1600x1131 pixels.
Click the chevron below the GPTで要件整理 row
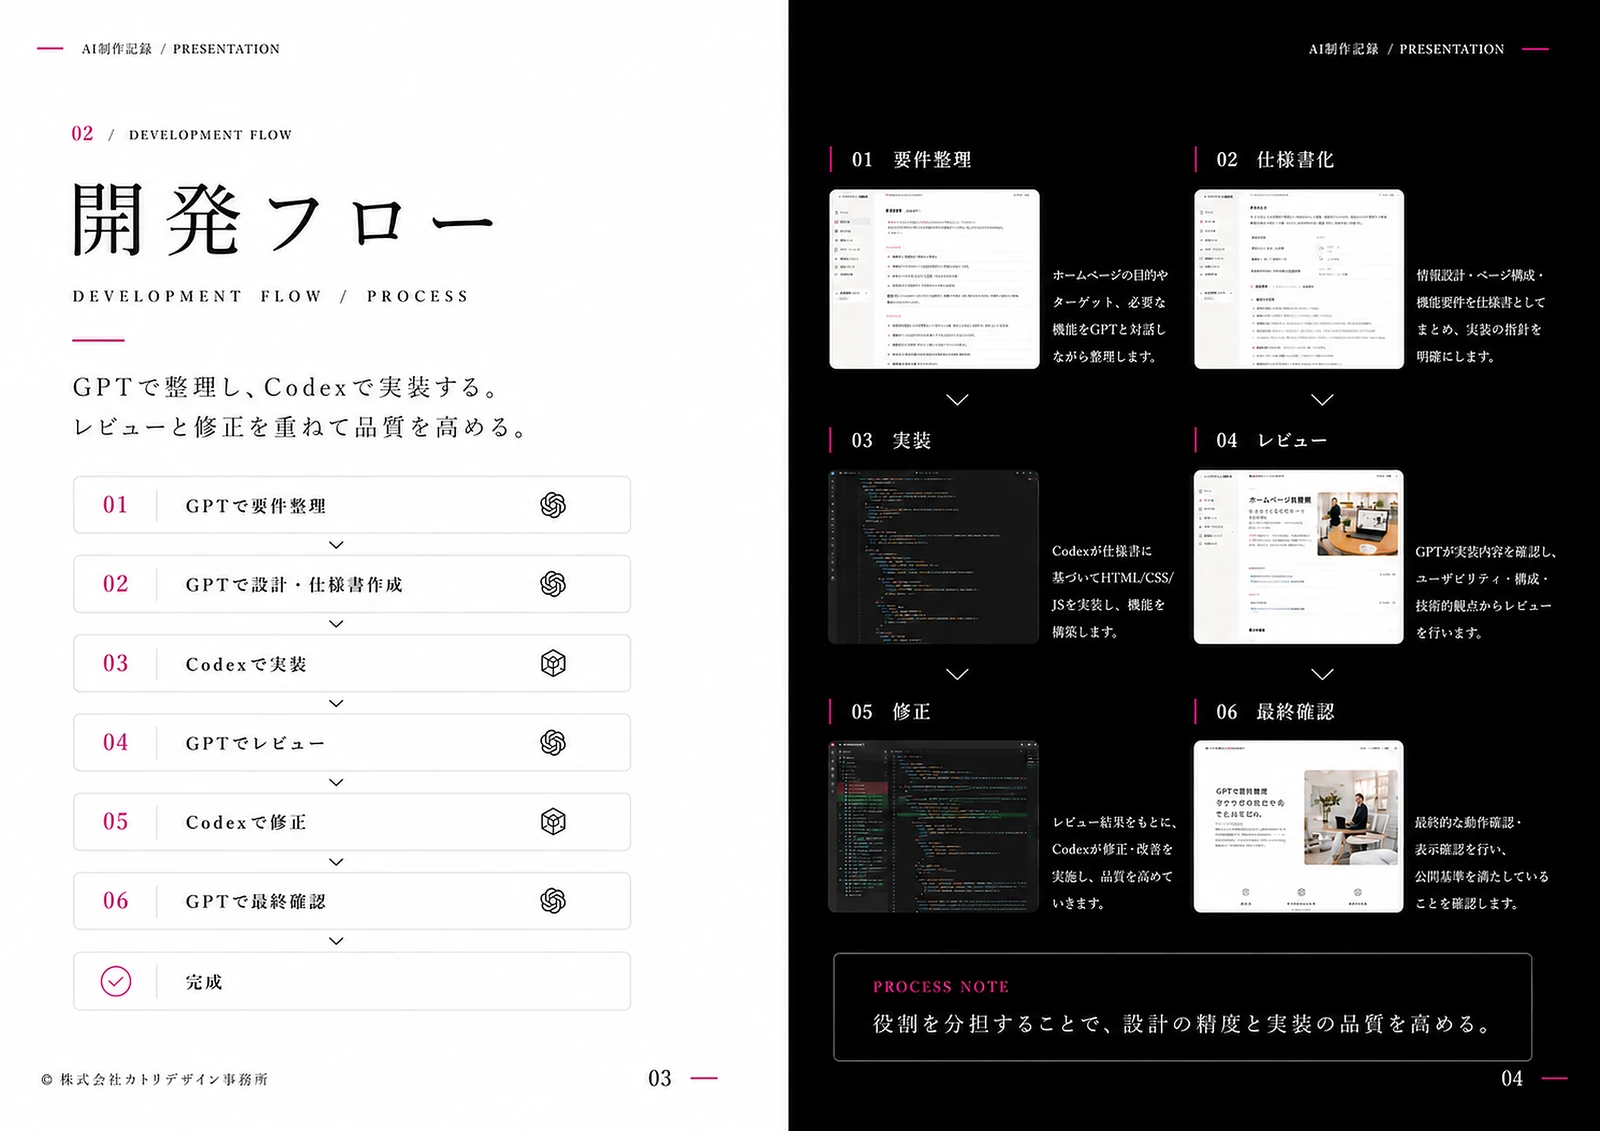[x=336, y=545]
